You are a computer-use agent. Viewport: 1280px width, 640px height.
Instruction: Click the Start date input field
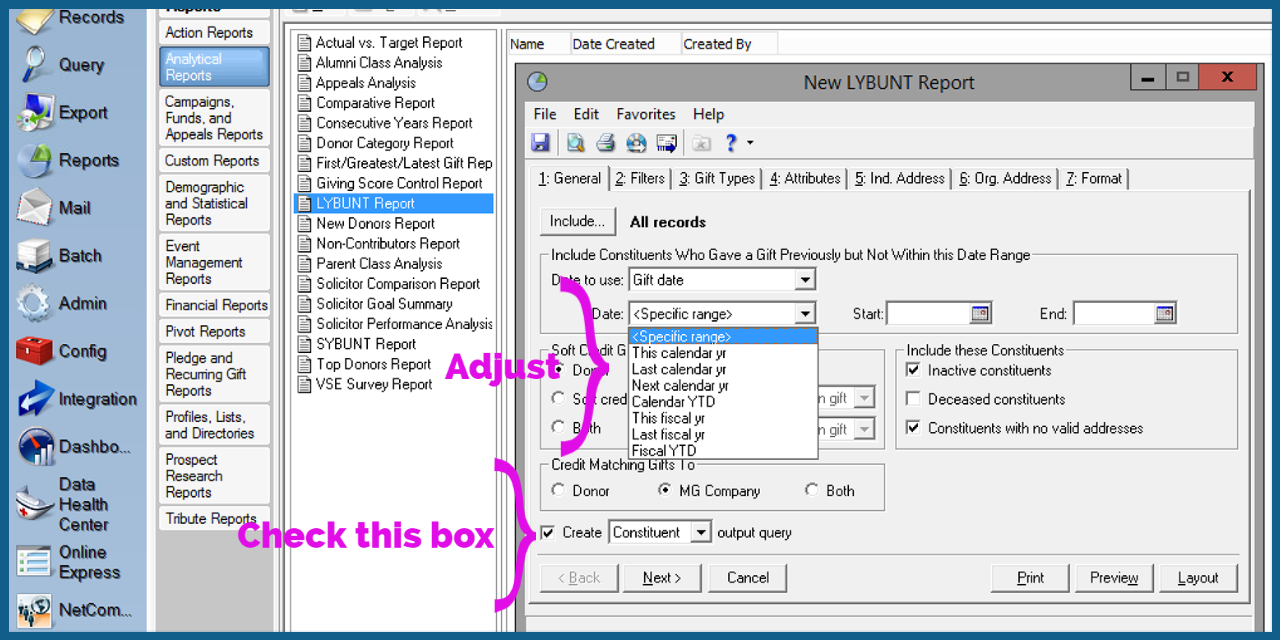pos(929,314)
